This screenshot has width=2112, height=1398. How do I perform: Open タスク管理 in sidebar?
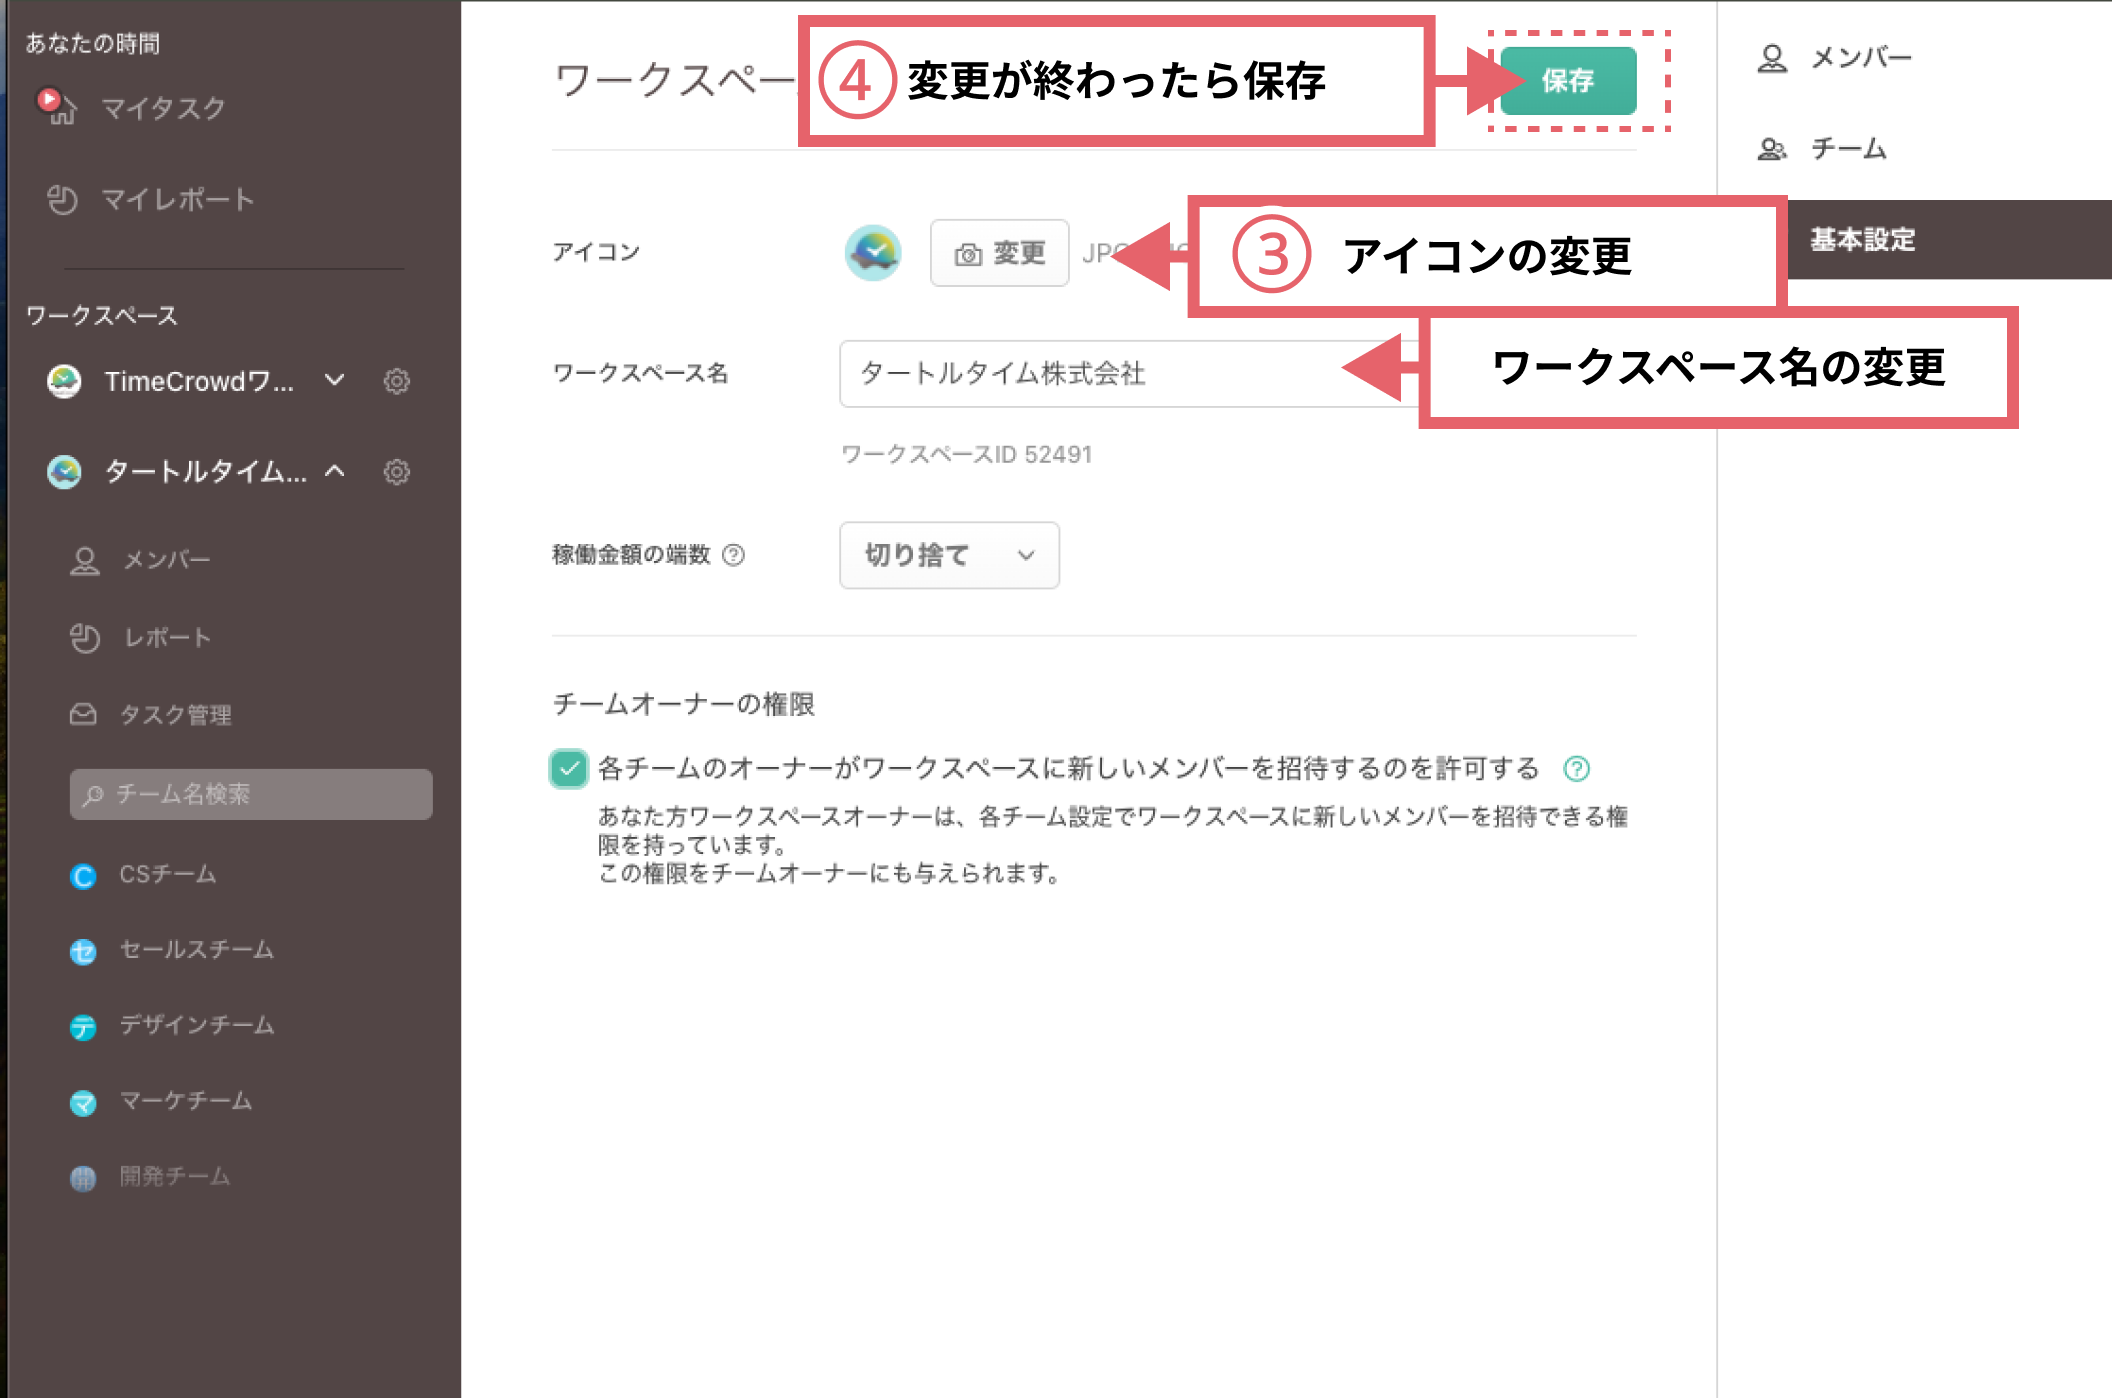175,714
